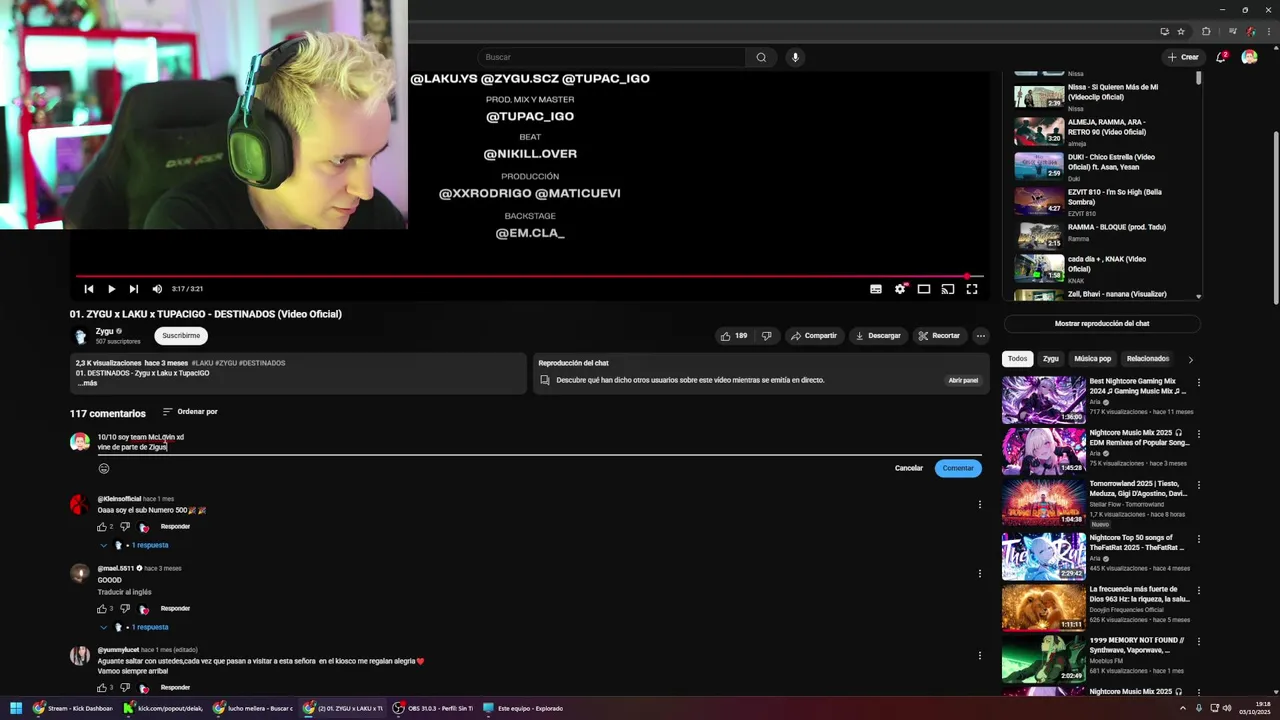This screenshot has width=1280, height=720.
Task: Open Este equipo Explorer taskbar window
Action: 524,708
